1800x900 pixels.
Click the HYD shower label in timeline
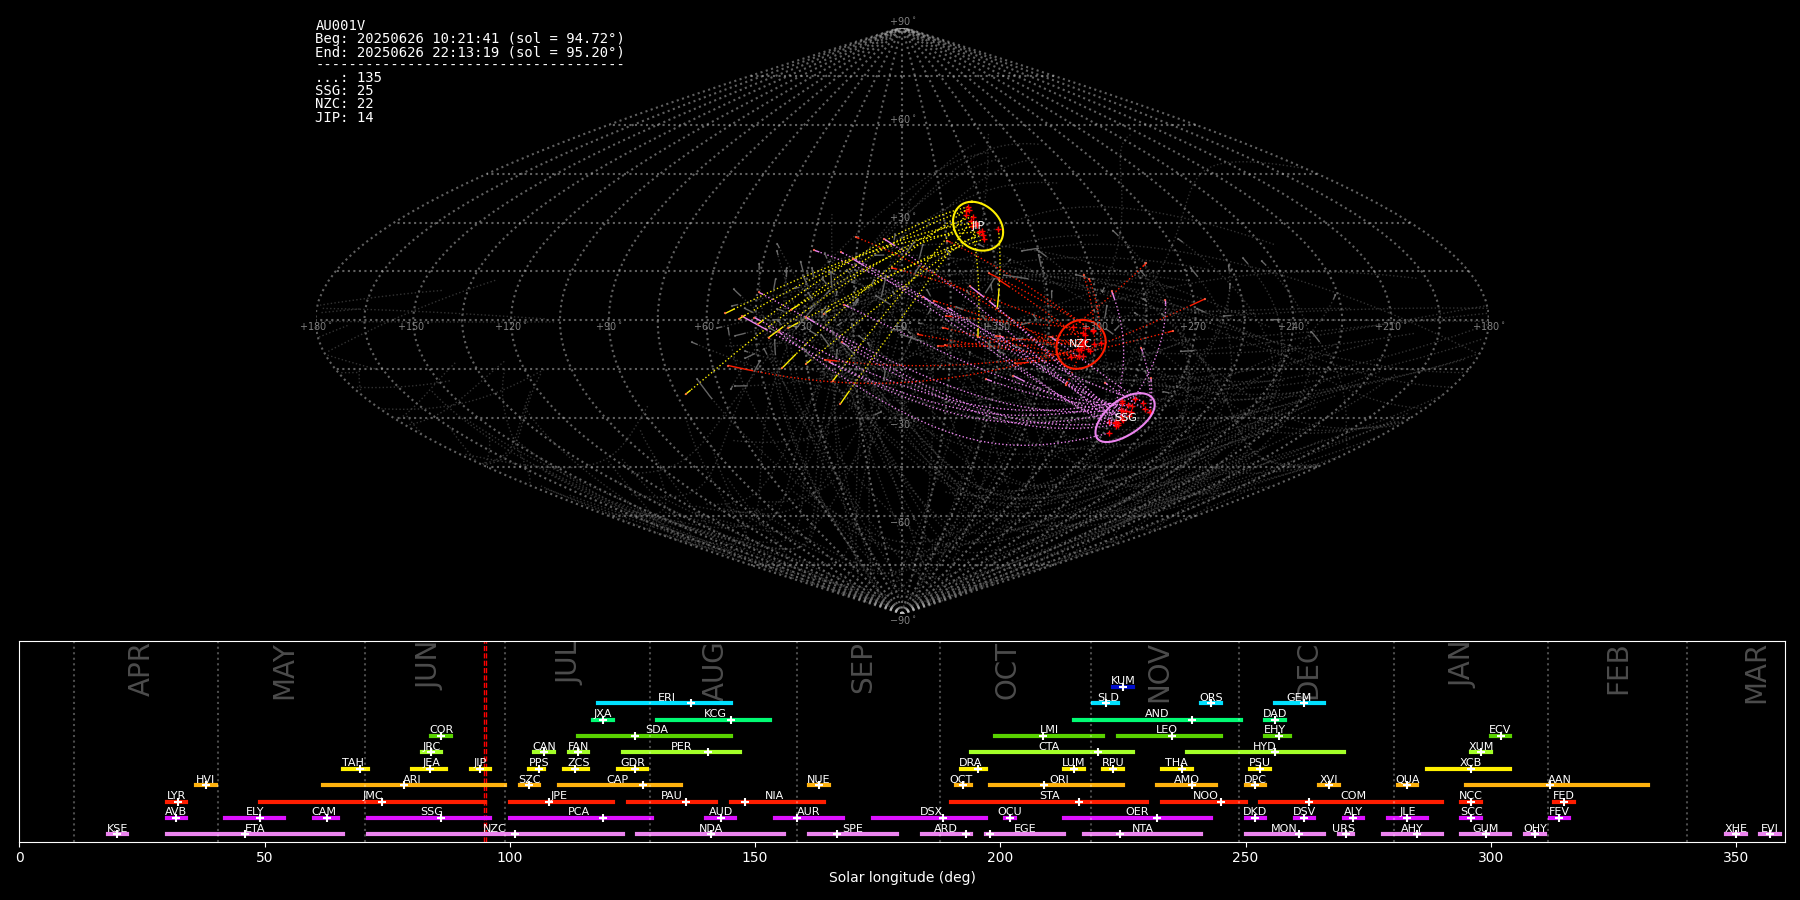pyautogui.click(x=1264, y=747)
